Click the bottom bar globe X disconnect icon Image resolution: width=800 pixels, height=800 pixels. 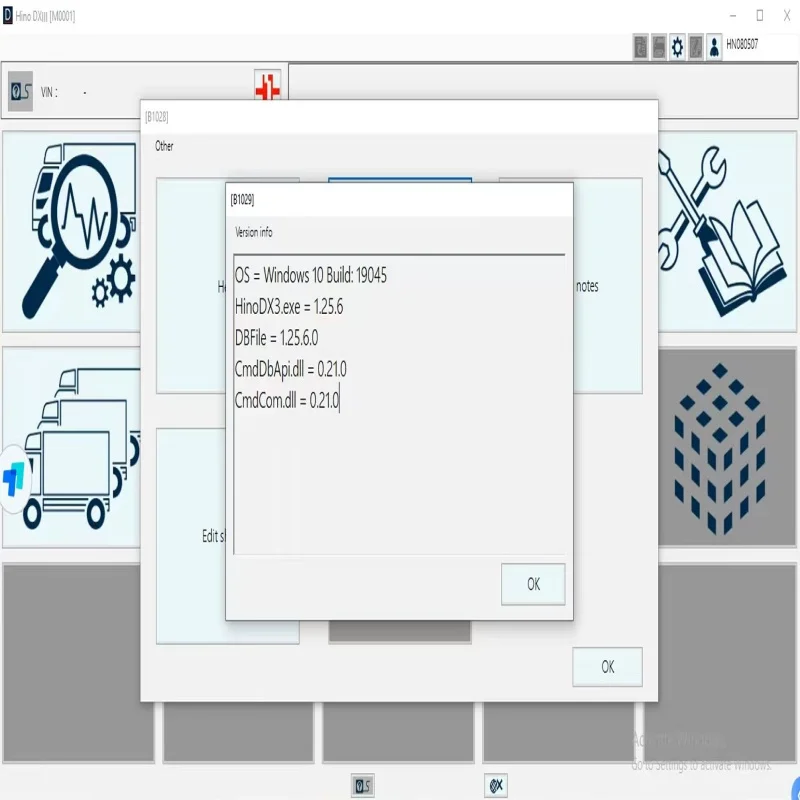point(496,785)
